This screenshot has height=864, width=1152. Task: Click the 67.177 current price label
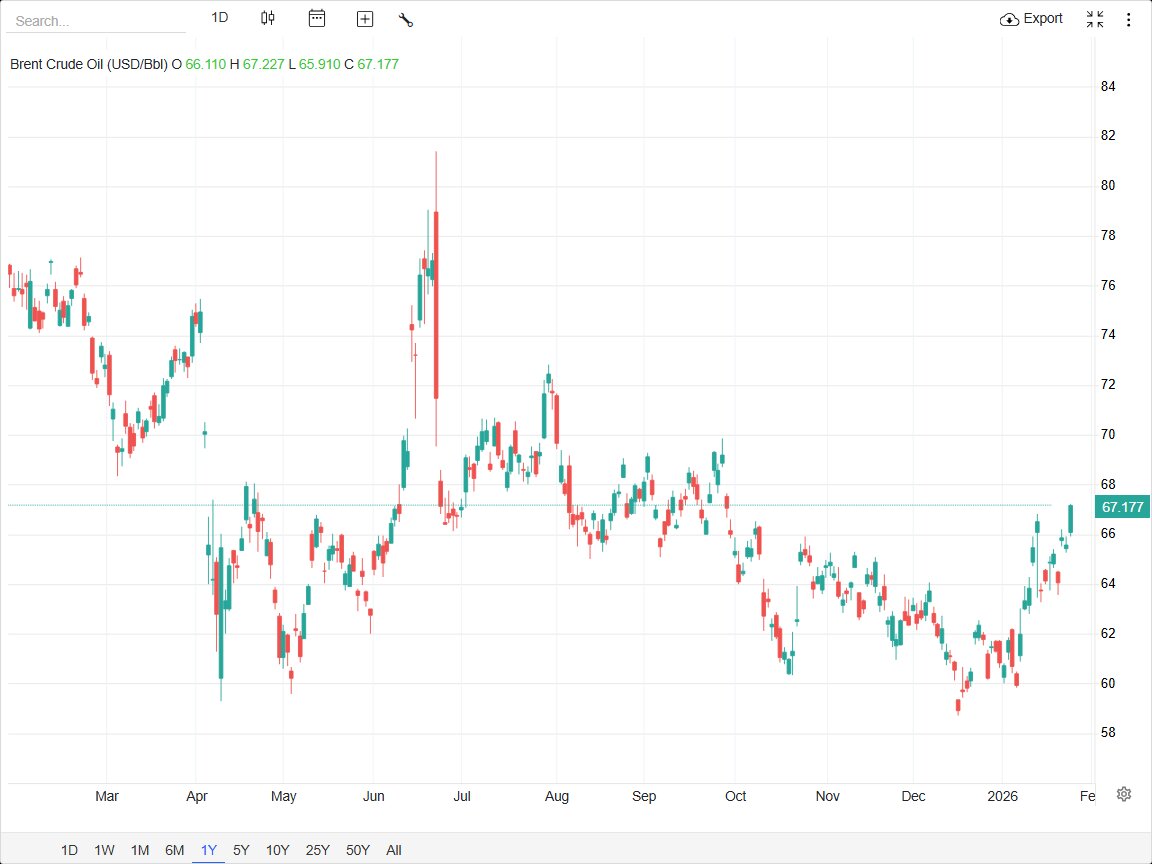pyautogui.click(x=1122, y=507)
